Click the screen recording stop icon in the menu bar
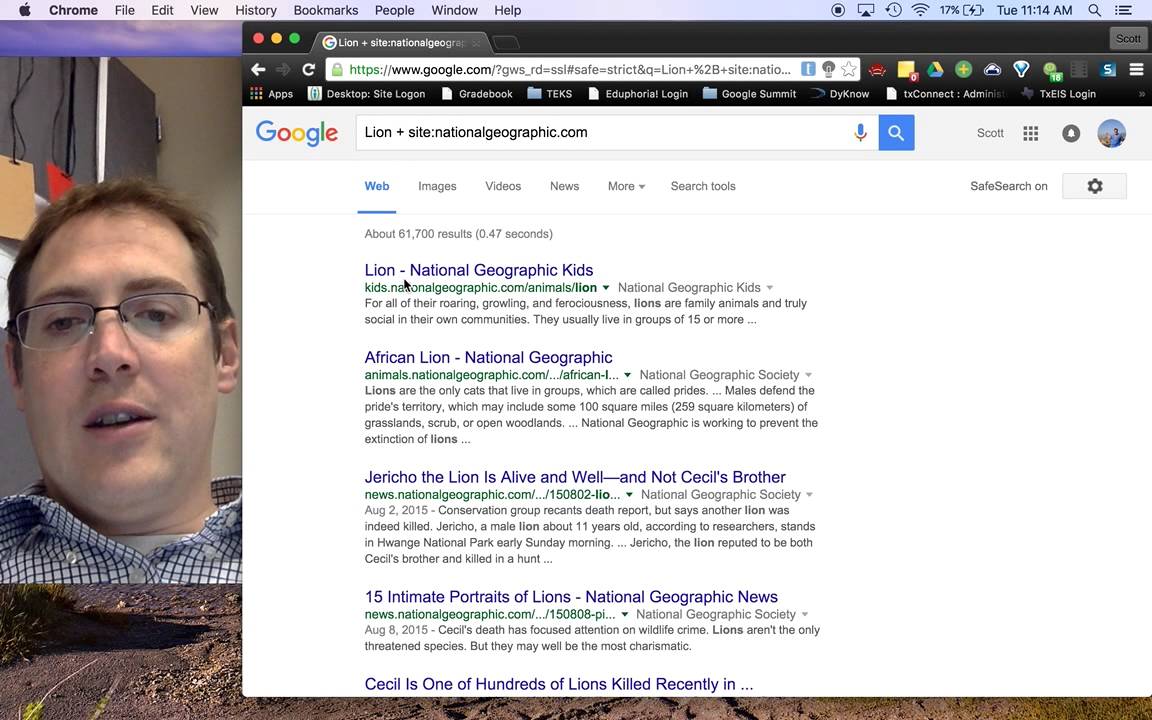 pyautogui.click(x=838, y=10)
